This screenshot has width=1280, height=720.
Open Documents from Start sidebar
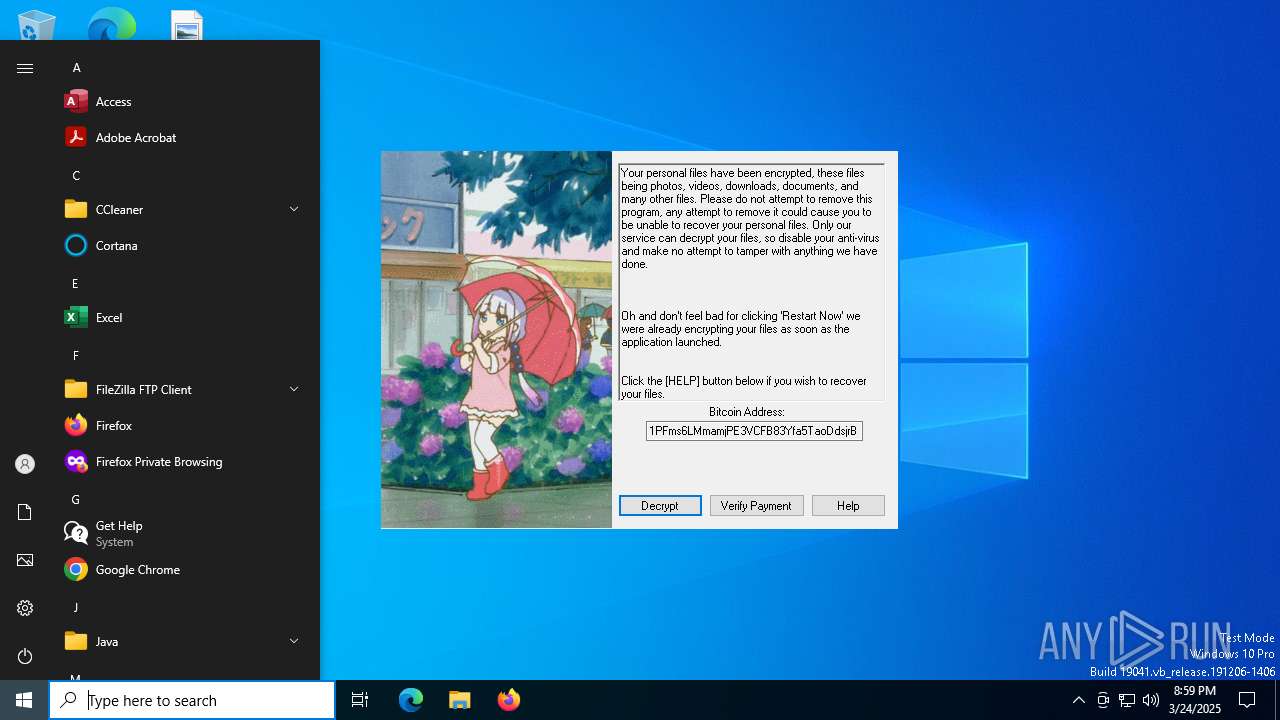(25, 512)
